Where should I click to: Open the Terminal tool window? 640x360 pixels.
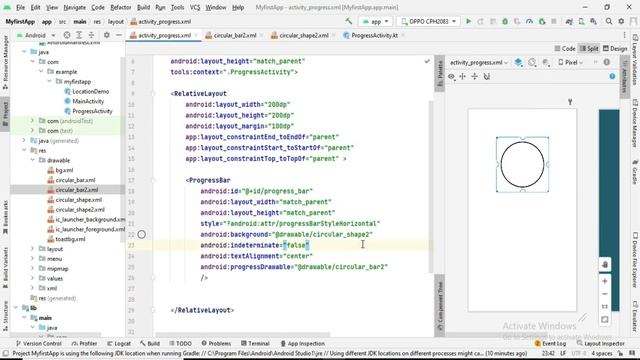pyautogui.click(x=255, y=343)
